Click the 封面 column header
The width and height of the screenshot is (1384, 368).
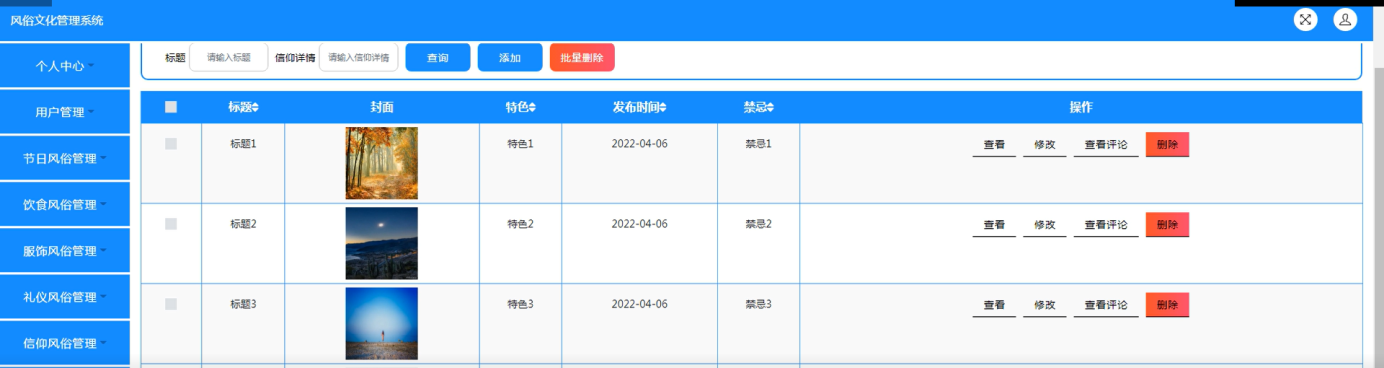pos(382,107)
